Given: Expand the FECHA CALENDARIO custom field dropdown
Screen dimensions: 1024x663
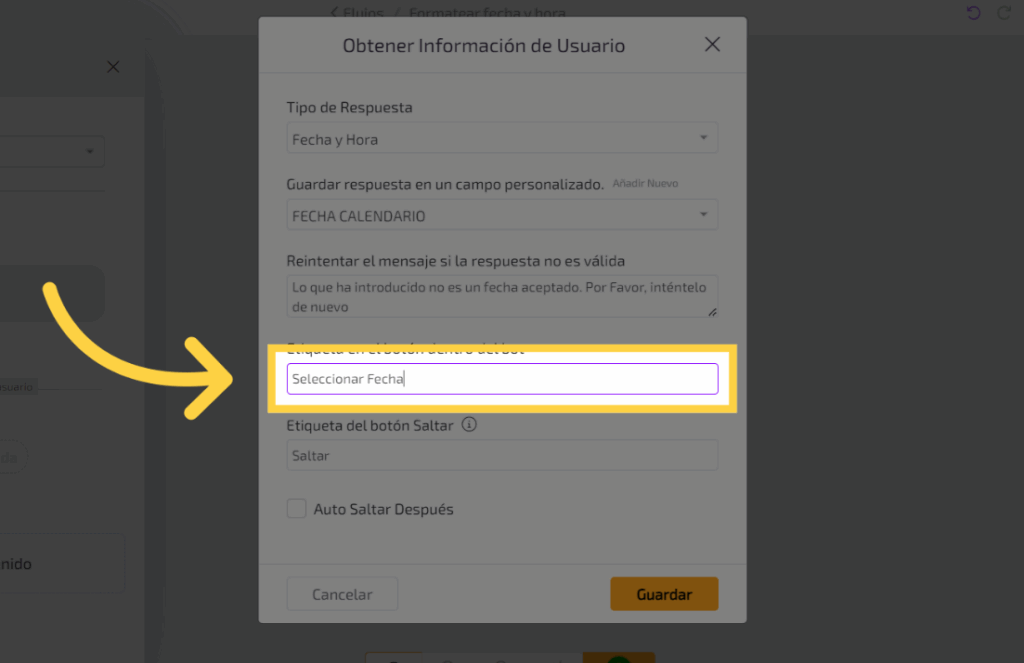Looking at the screenshot, I should (x=502, y=215).
